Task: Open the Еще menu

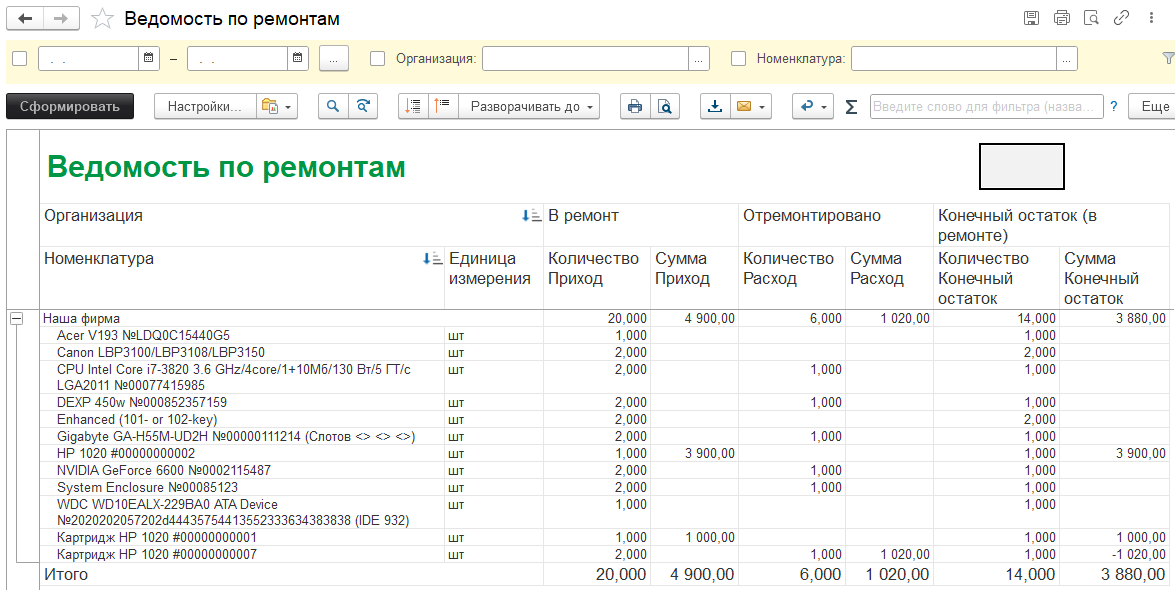Action: point(1152,106)
